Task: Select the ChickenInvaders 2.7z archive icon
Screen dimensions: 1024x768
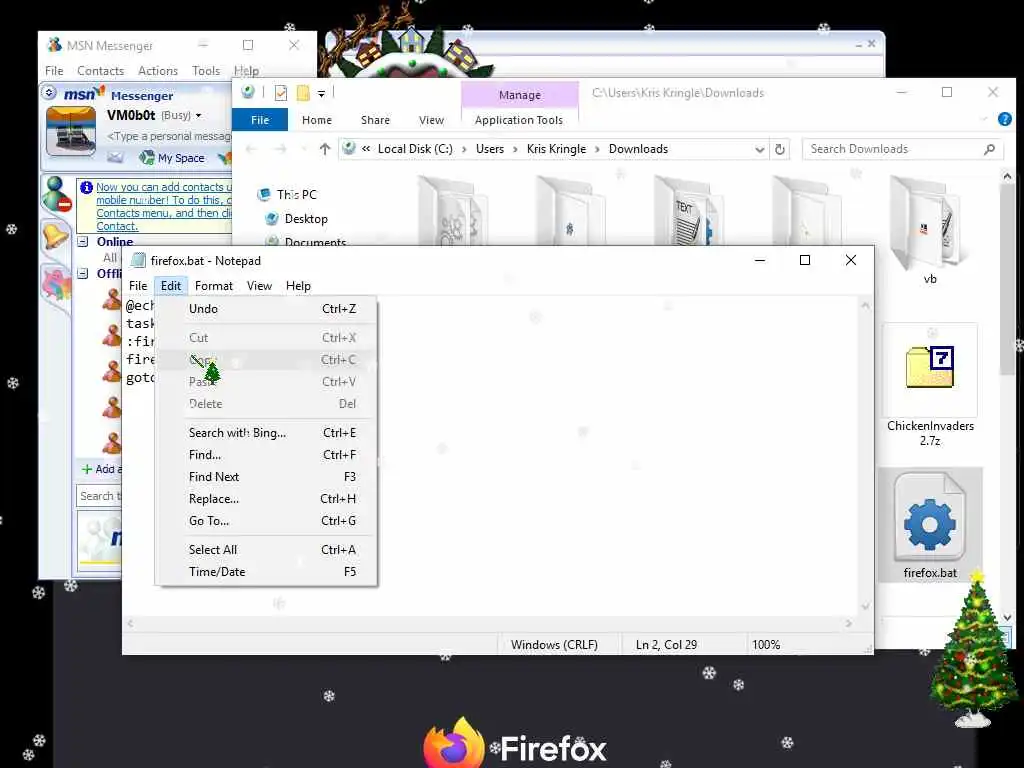Action: (930, 368)
